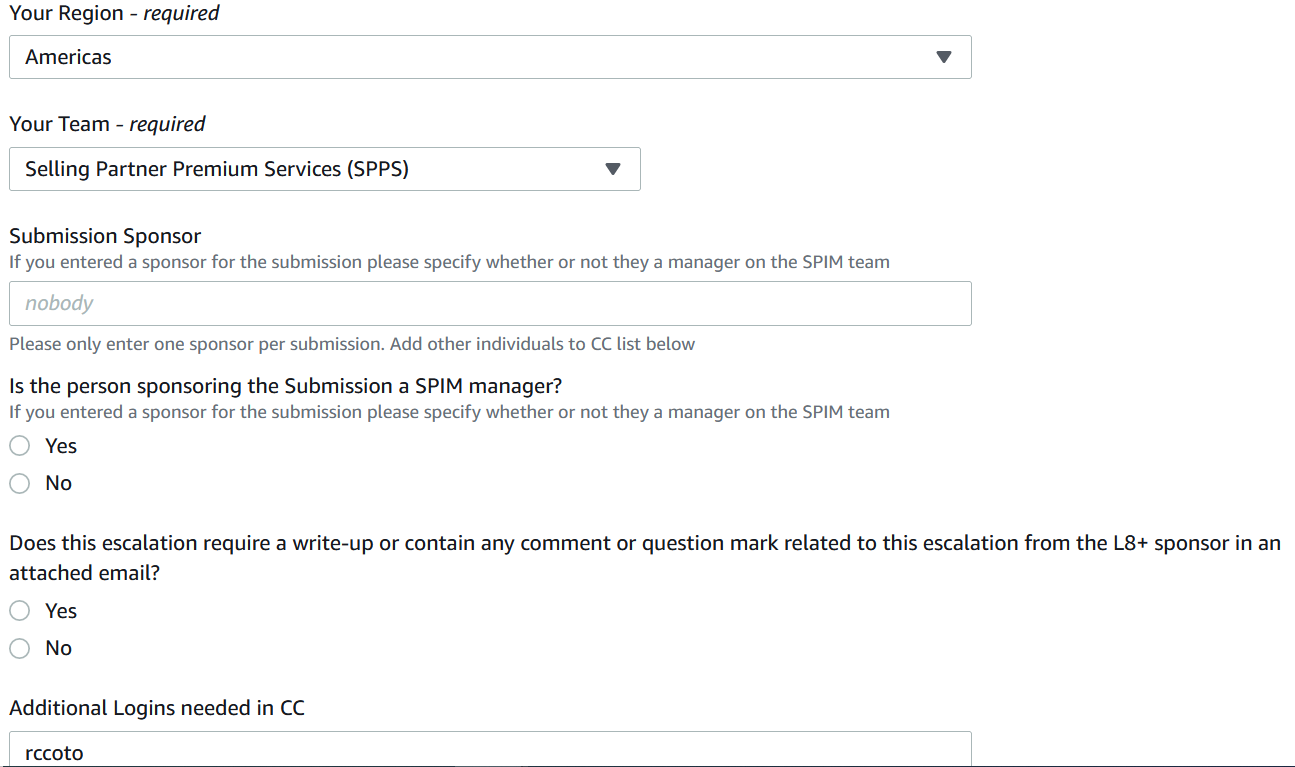Click the escalation write-up question text
This screenshot has width=1295, height=767.
click(644, 544)
